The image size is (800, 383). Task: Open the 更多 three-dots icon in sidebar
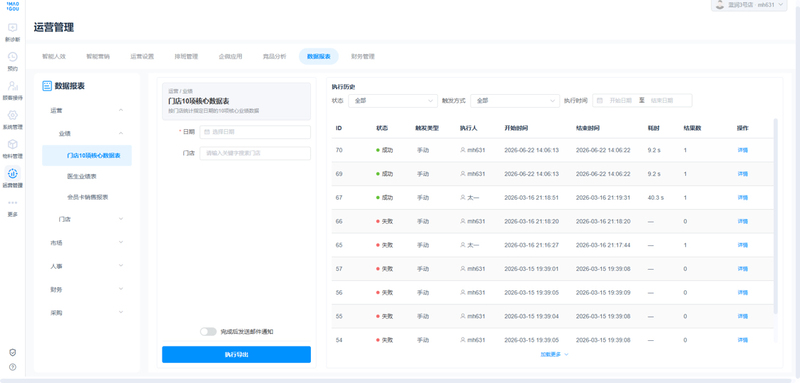[13, 203]
